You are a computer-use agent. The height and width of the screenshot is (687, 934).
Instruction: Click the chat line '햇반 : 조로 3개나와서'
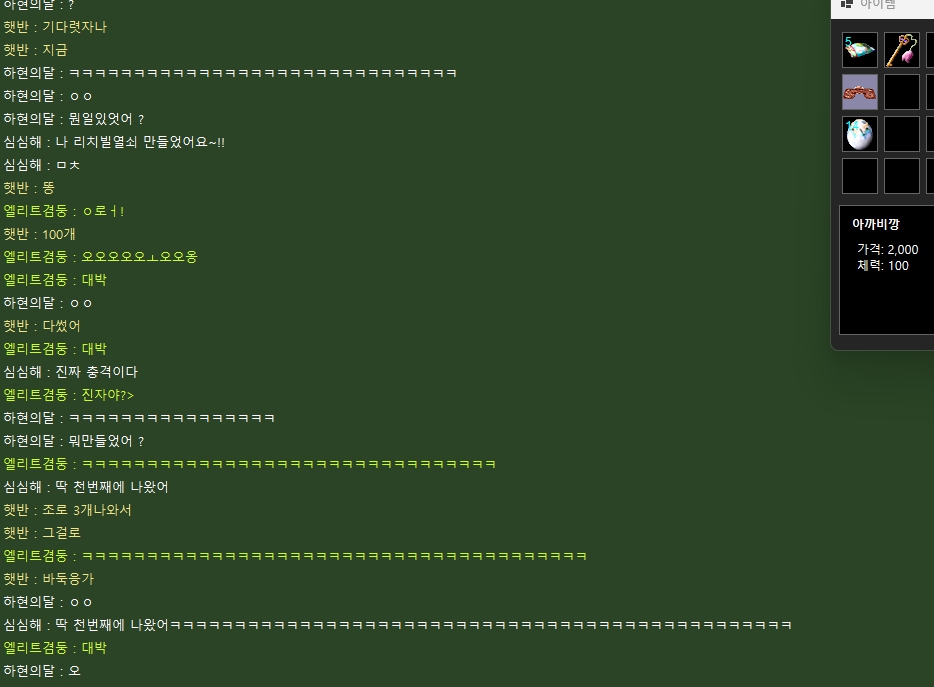(68, 510)
